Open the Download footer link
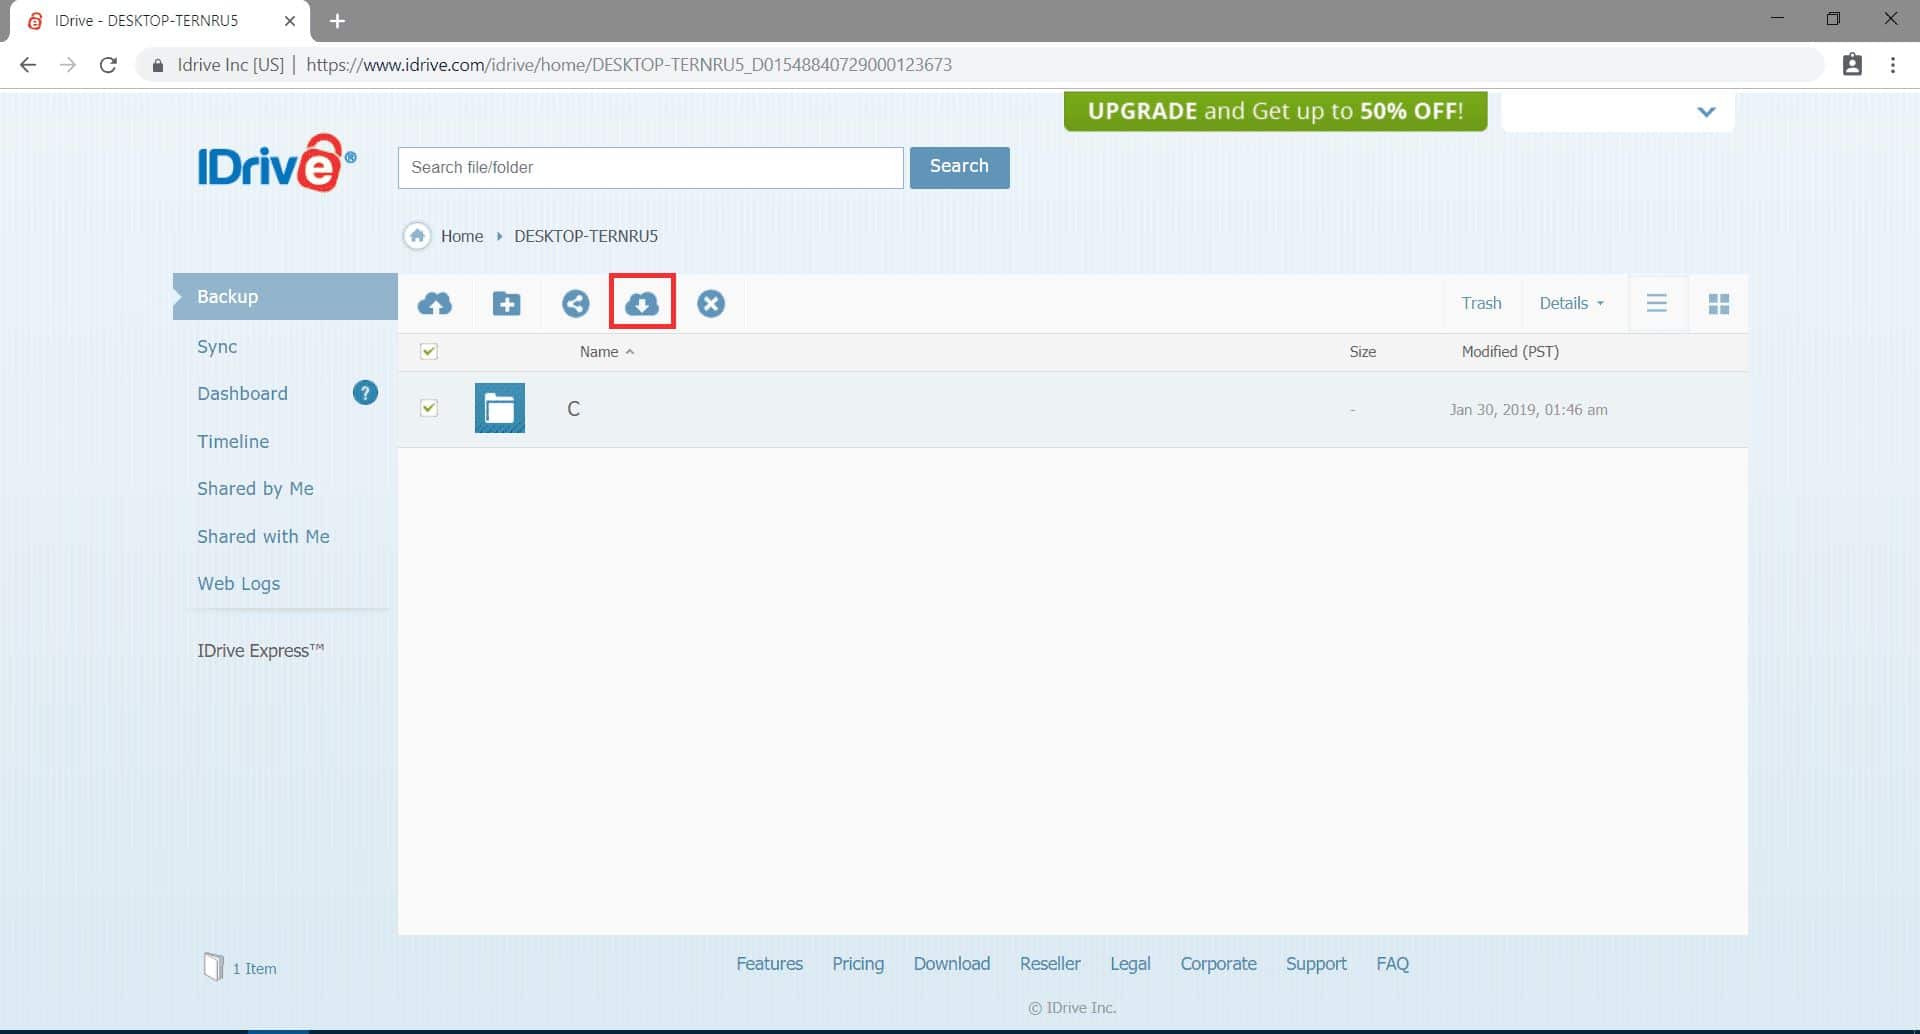The width and height of the screenshot is (1920, 1034). 951,963
